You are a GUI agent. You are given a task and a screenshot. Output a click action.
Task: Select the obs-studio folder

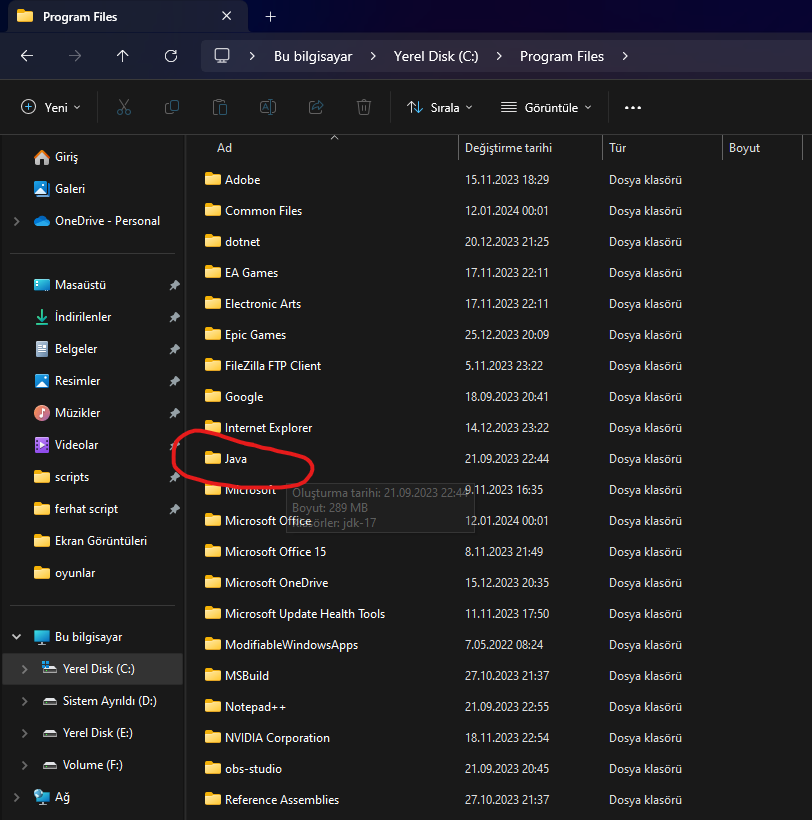tap(243, 769)
